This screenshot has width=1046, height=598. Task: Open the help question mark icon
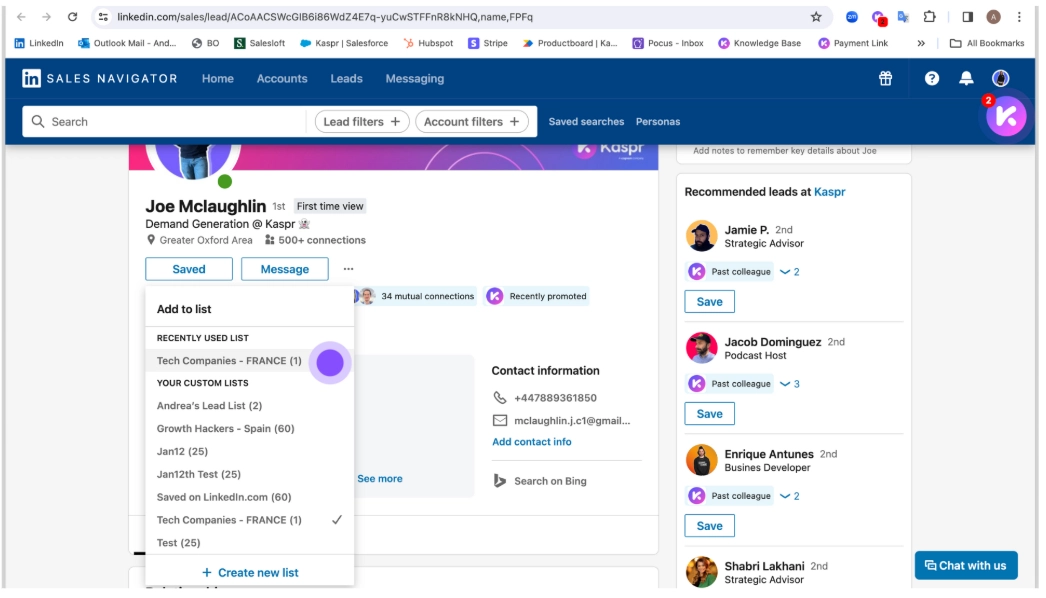coord(931,78)
